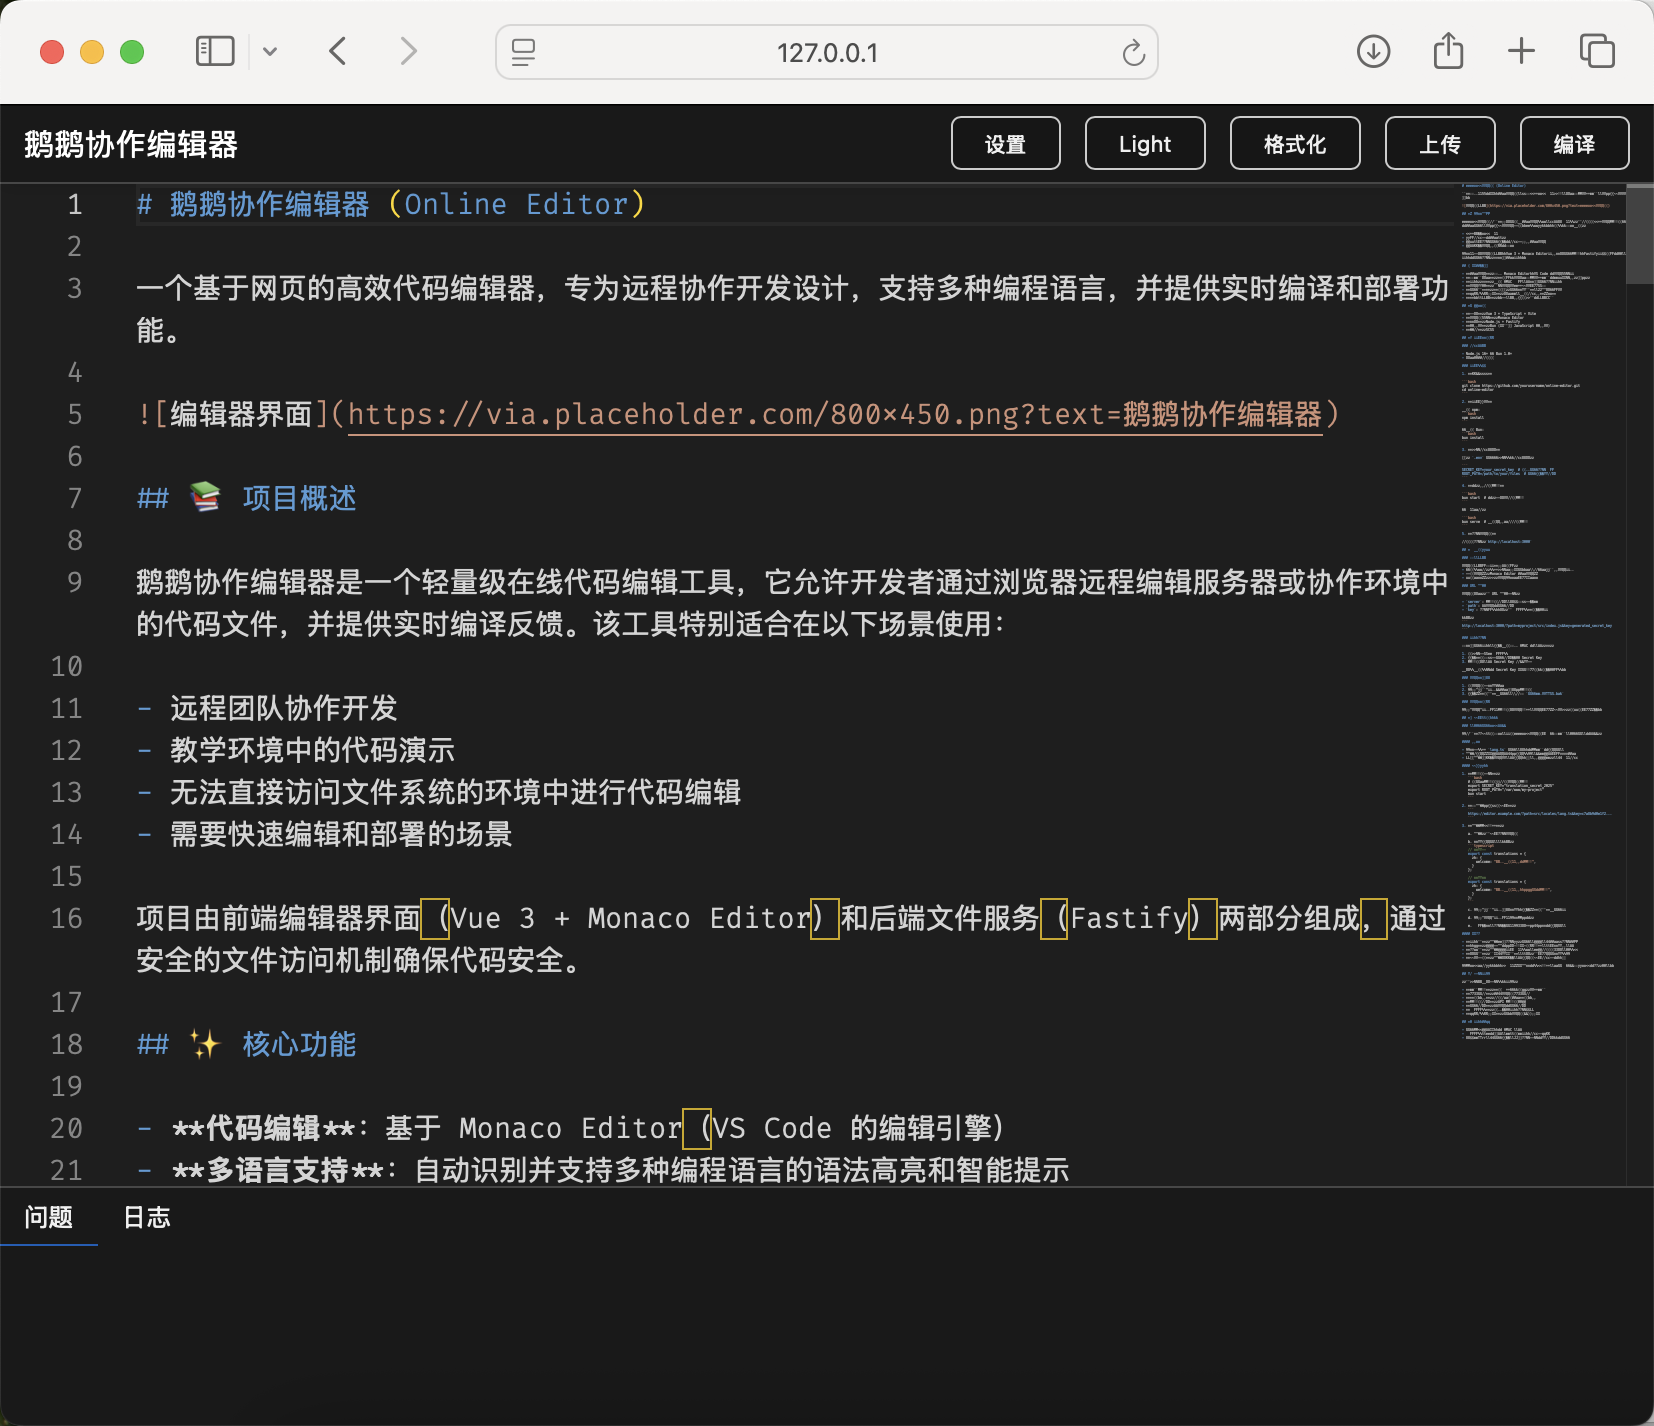
Task: Click the forward navigation arrow
Action: [x=408, y=51]
